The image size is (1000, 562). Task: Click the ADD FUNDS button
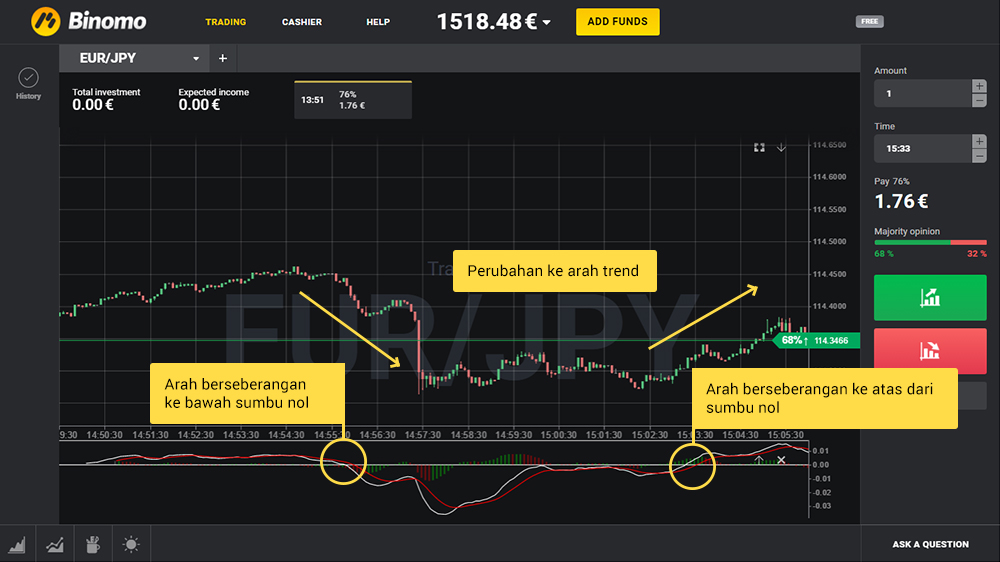[x=617, y=22]
